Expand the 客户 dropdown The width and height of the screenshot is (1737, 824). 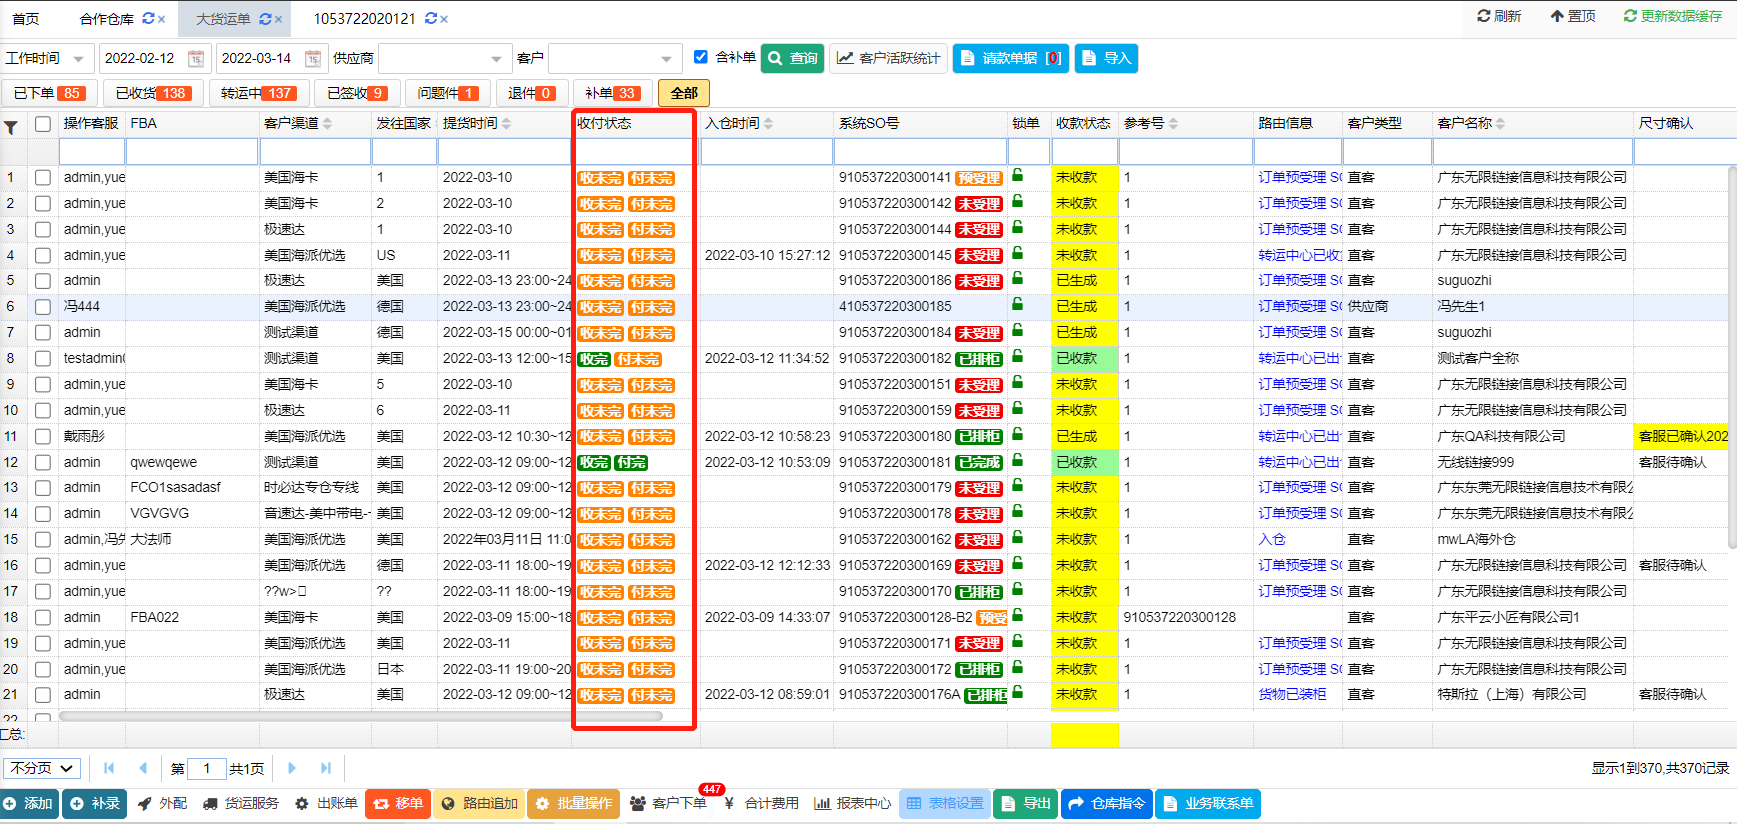666,59
